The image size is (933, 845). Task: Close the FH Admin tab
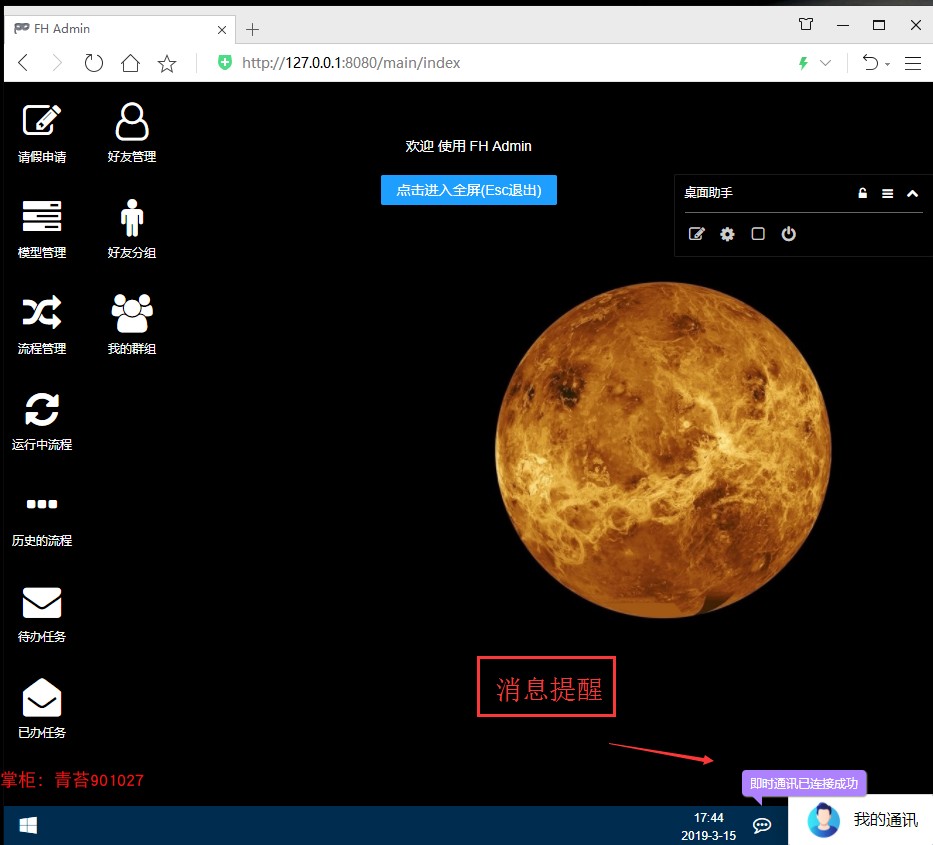click(x=222, y=30)
